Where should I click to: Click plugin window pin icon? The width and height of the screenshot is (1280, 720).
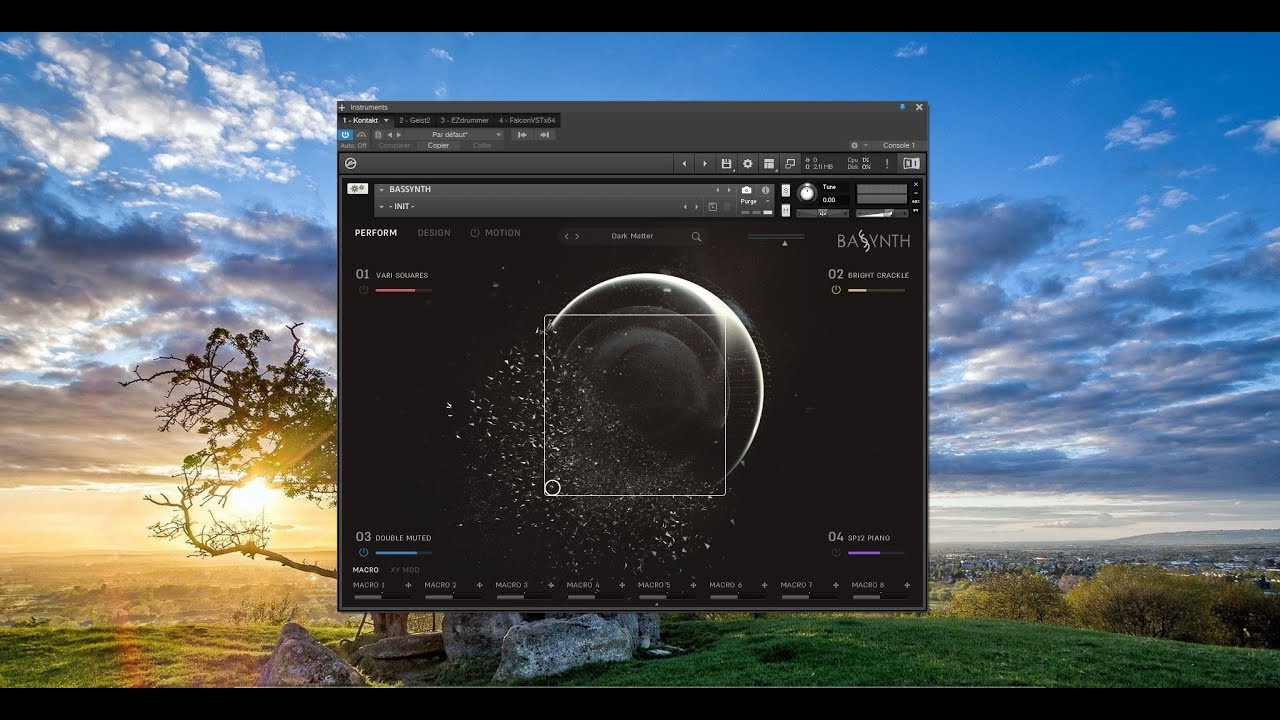tap(902, 107)
